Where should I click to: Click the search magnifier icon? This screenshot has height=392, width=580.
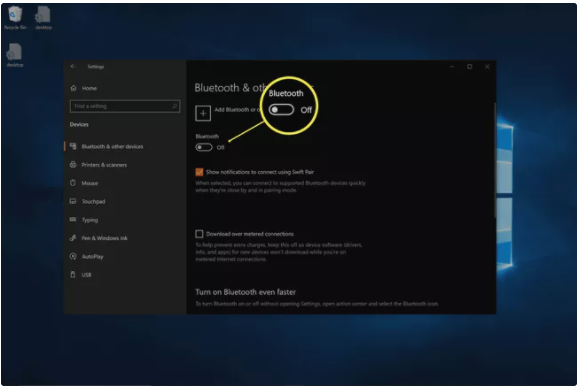pos(175,106)
